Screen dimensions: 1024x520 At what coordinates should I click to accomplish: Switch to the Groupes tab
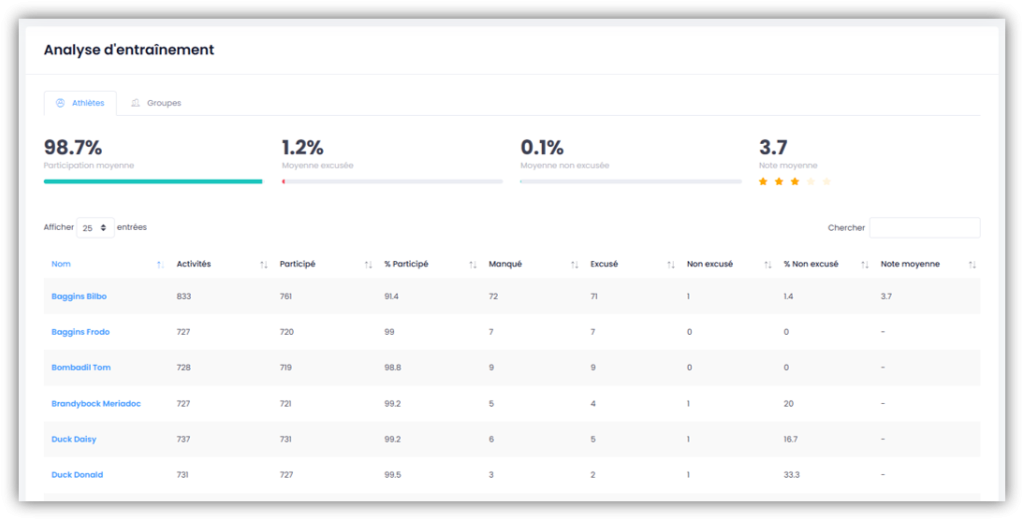point(156,103)
